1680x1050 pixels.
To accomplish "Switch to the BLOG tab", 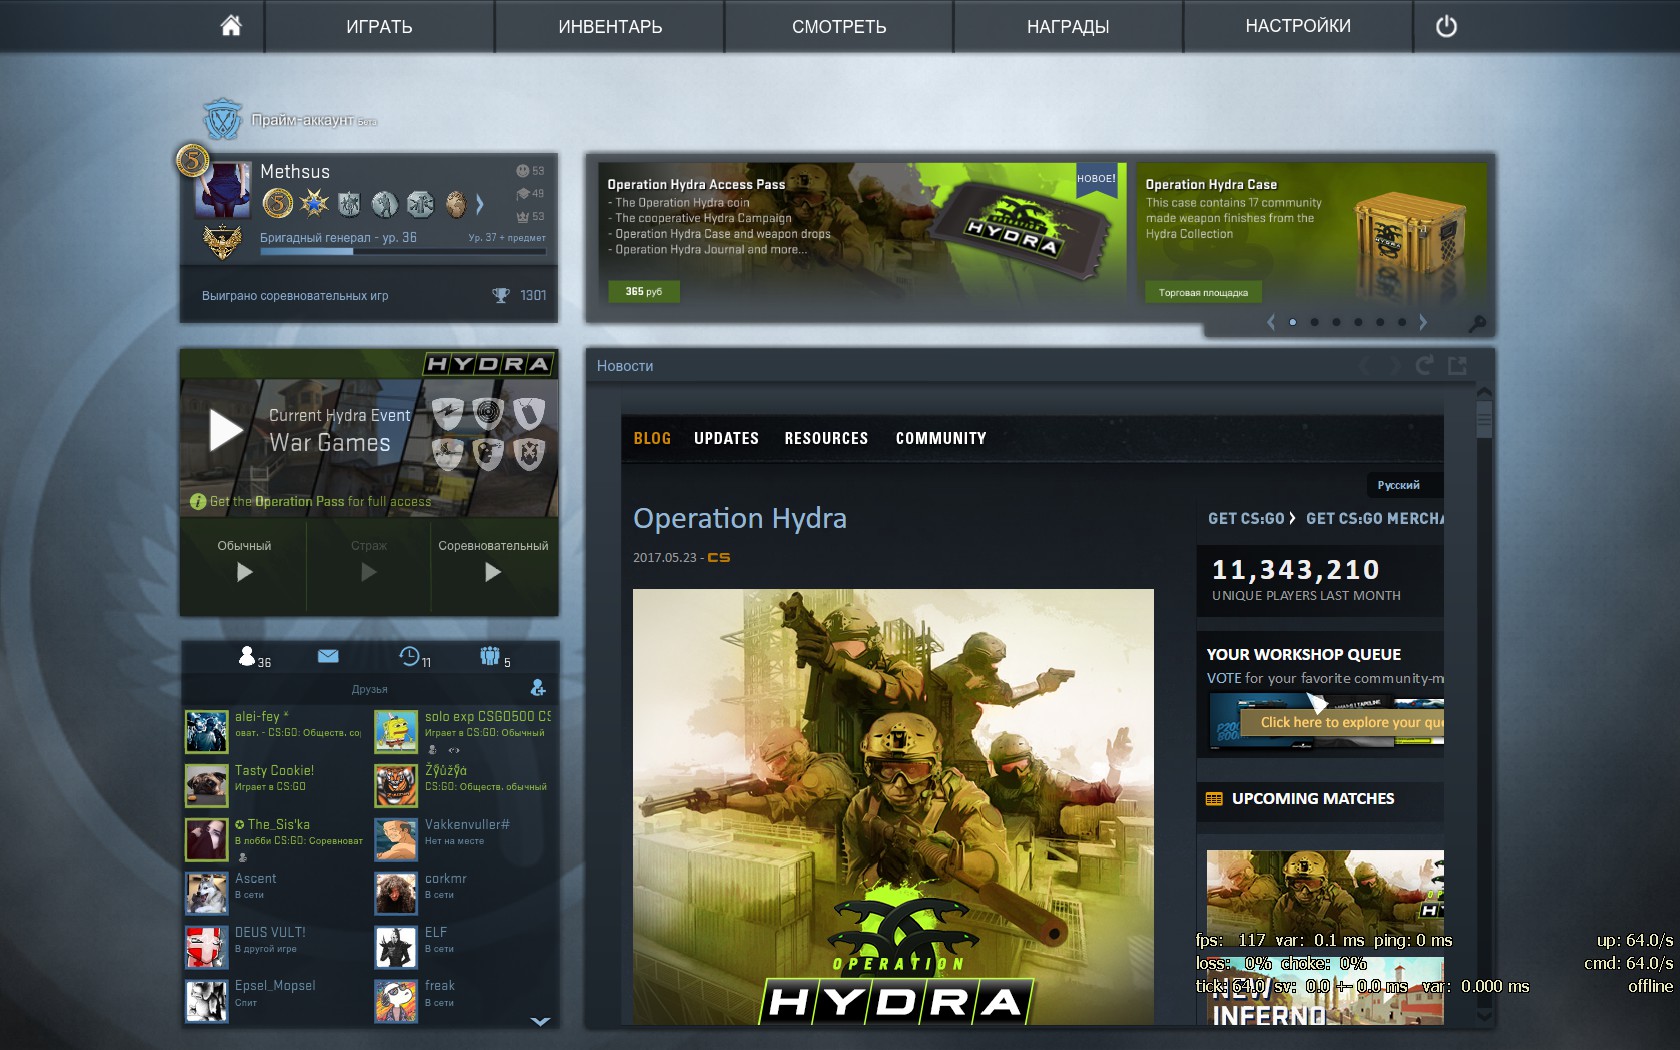I will [x=652, y=438].
